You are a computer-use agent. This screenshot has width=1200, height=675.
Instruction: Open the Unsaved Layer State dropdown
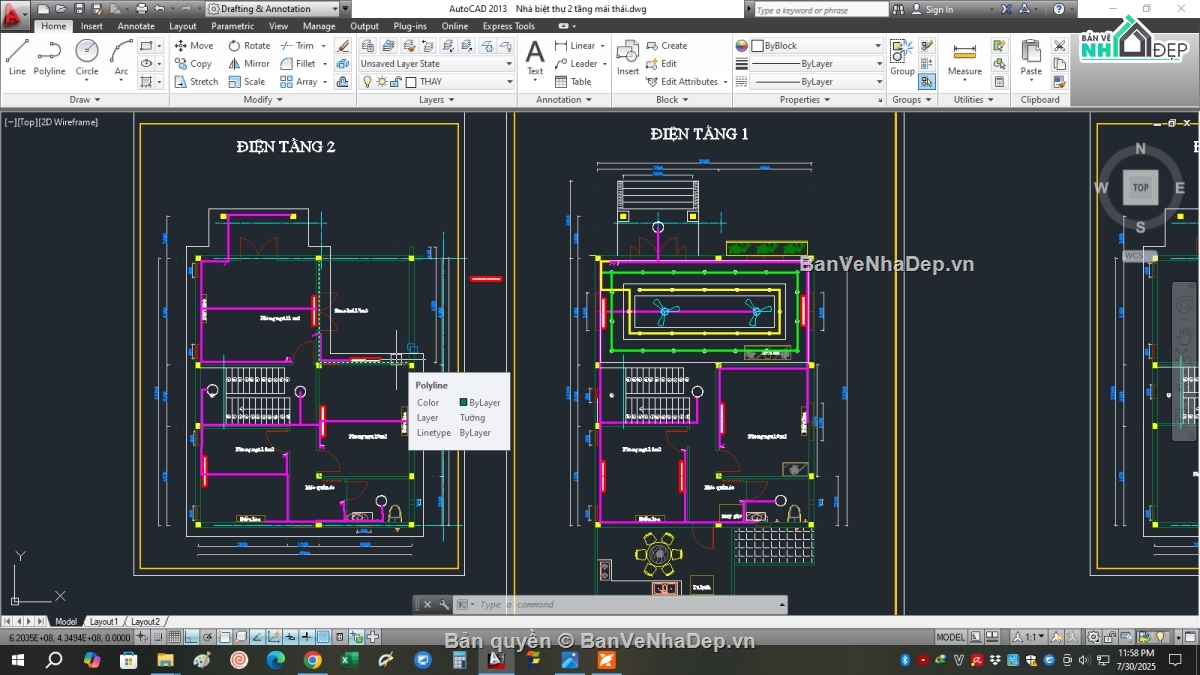[x=436, y=64]
